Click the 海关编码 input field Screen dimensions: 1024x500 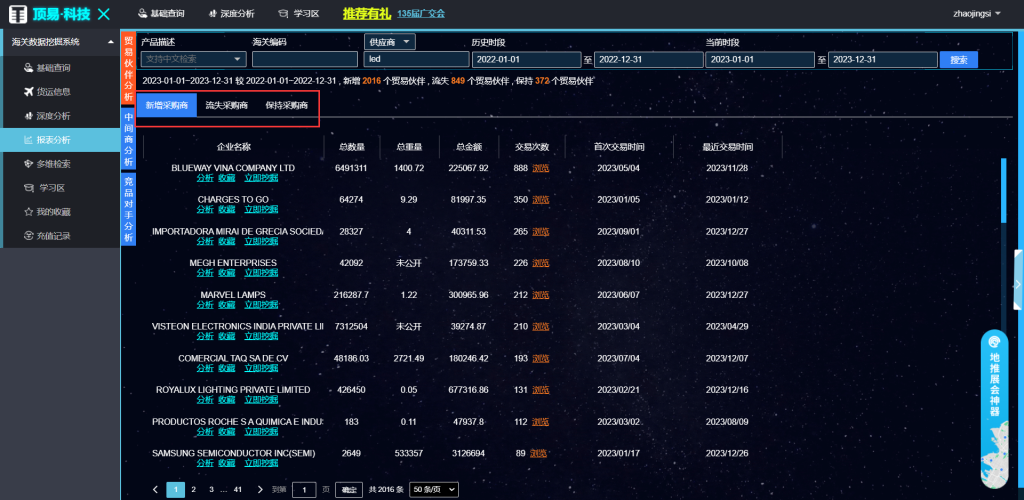(305, 60)
